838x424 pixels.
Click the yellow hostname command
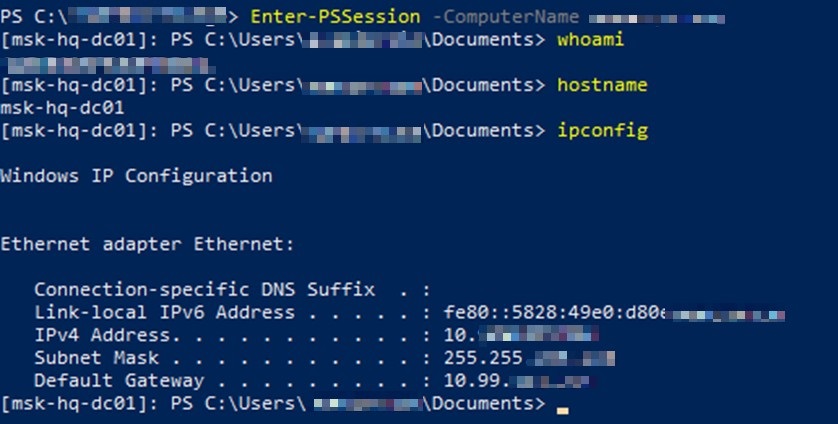tap(602, 85)
